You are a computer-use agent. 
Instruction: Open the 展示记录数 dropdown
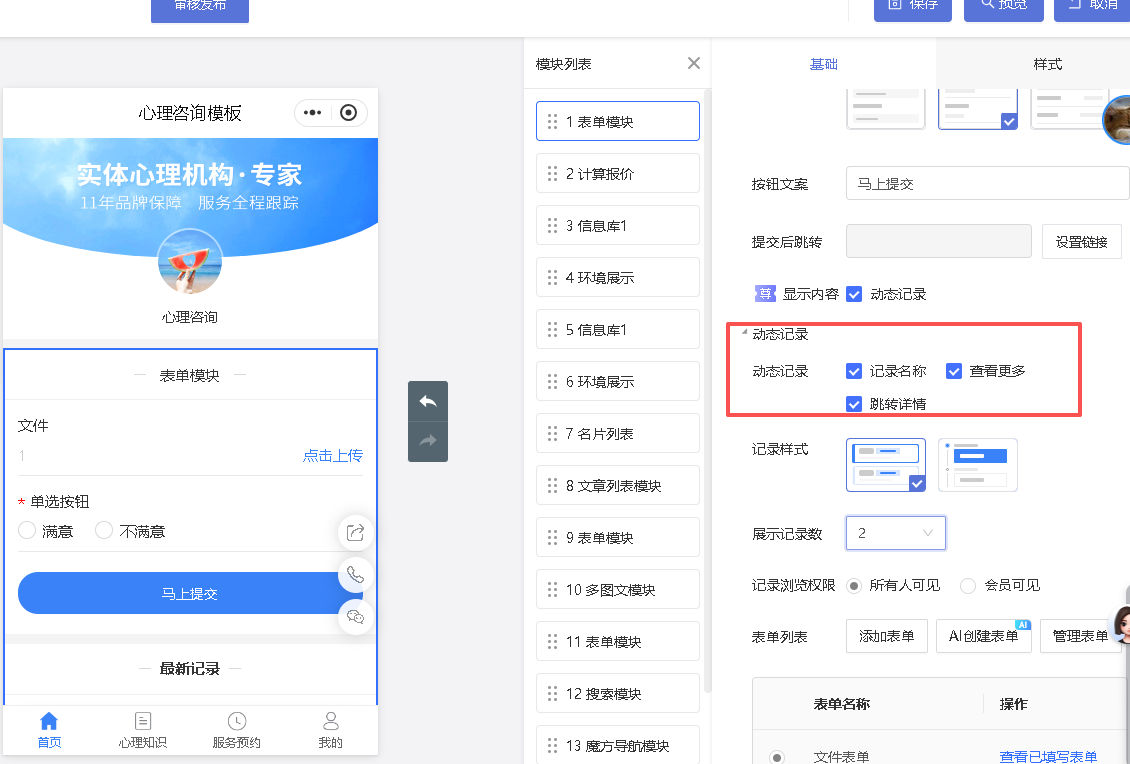pos(895,533)
